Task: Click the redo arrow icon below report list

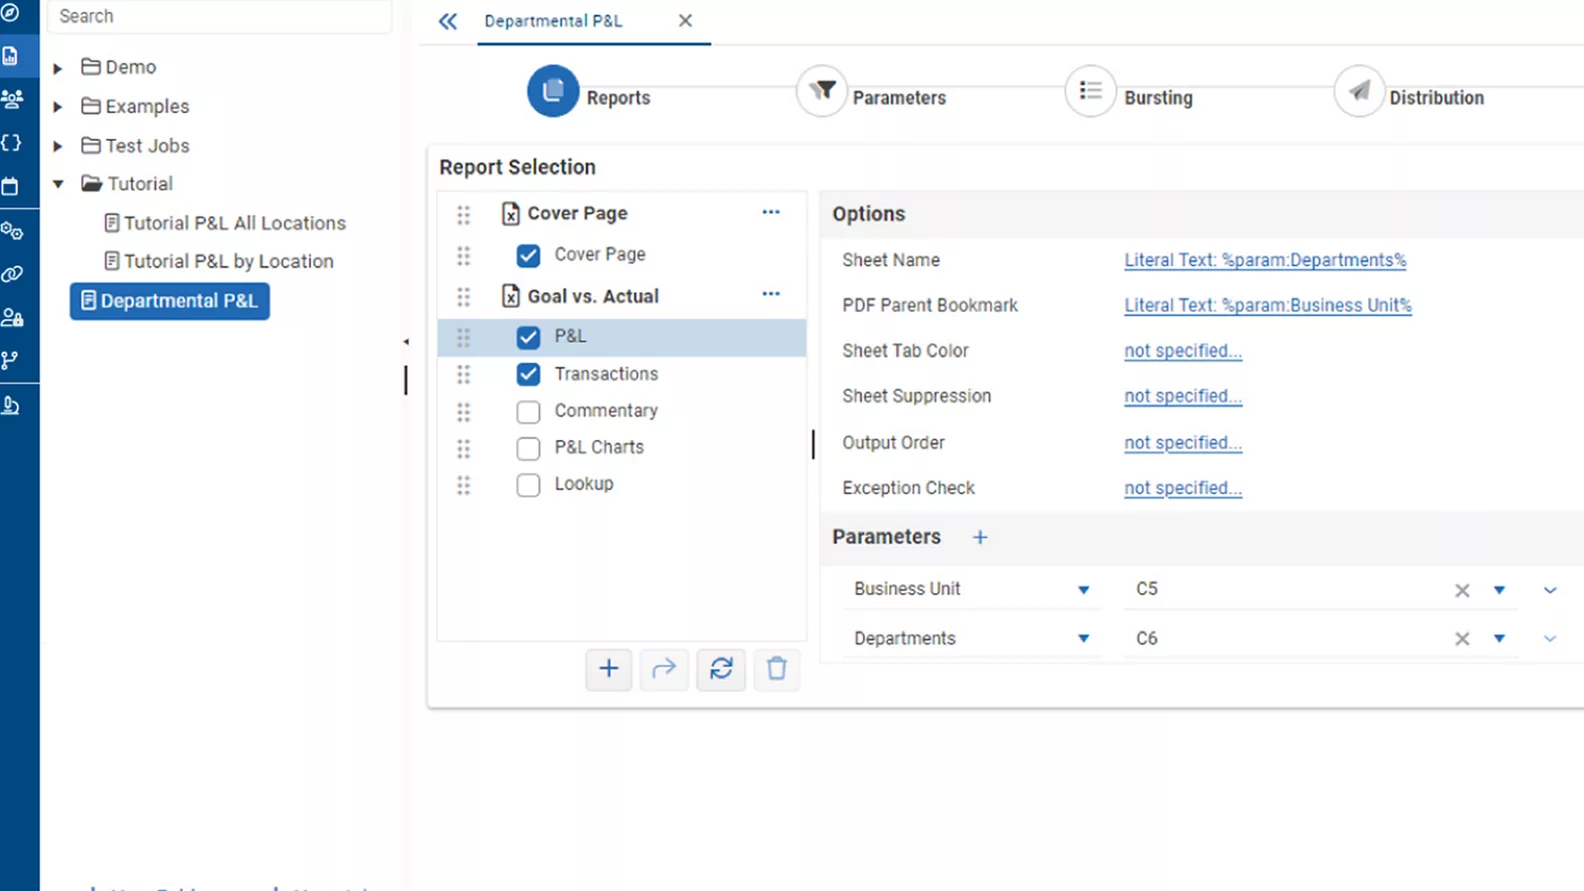Action: (x=664, y=669)
